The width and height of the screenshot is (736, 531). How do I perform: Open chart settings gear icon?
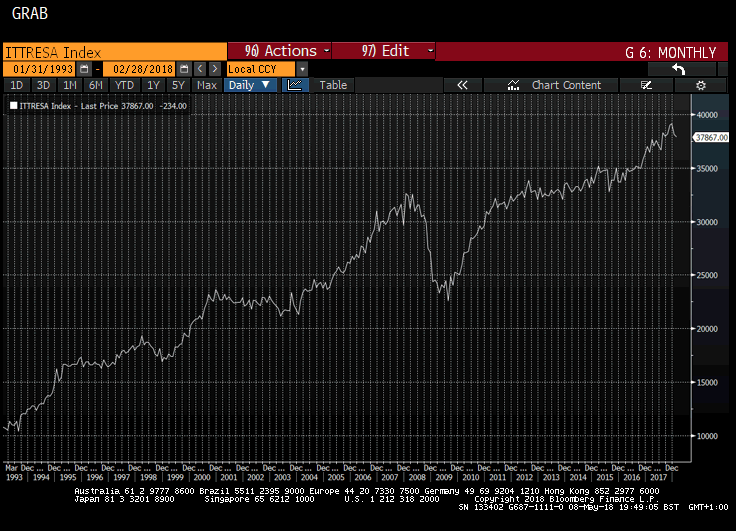pyautogui.click(x=701, y=85)
